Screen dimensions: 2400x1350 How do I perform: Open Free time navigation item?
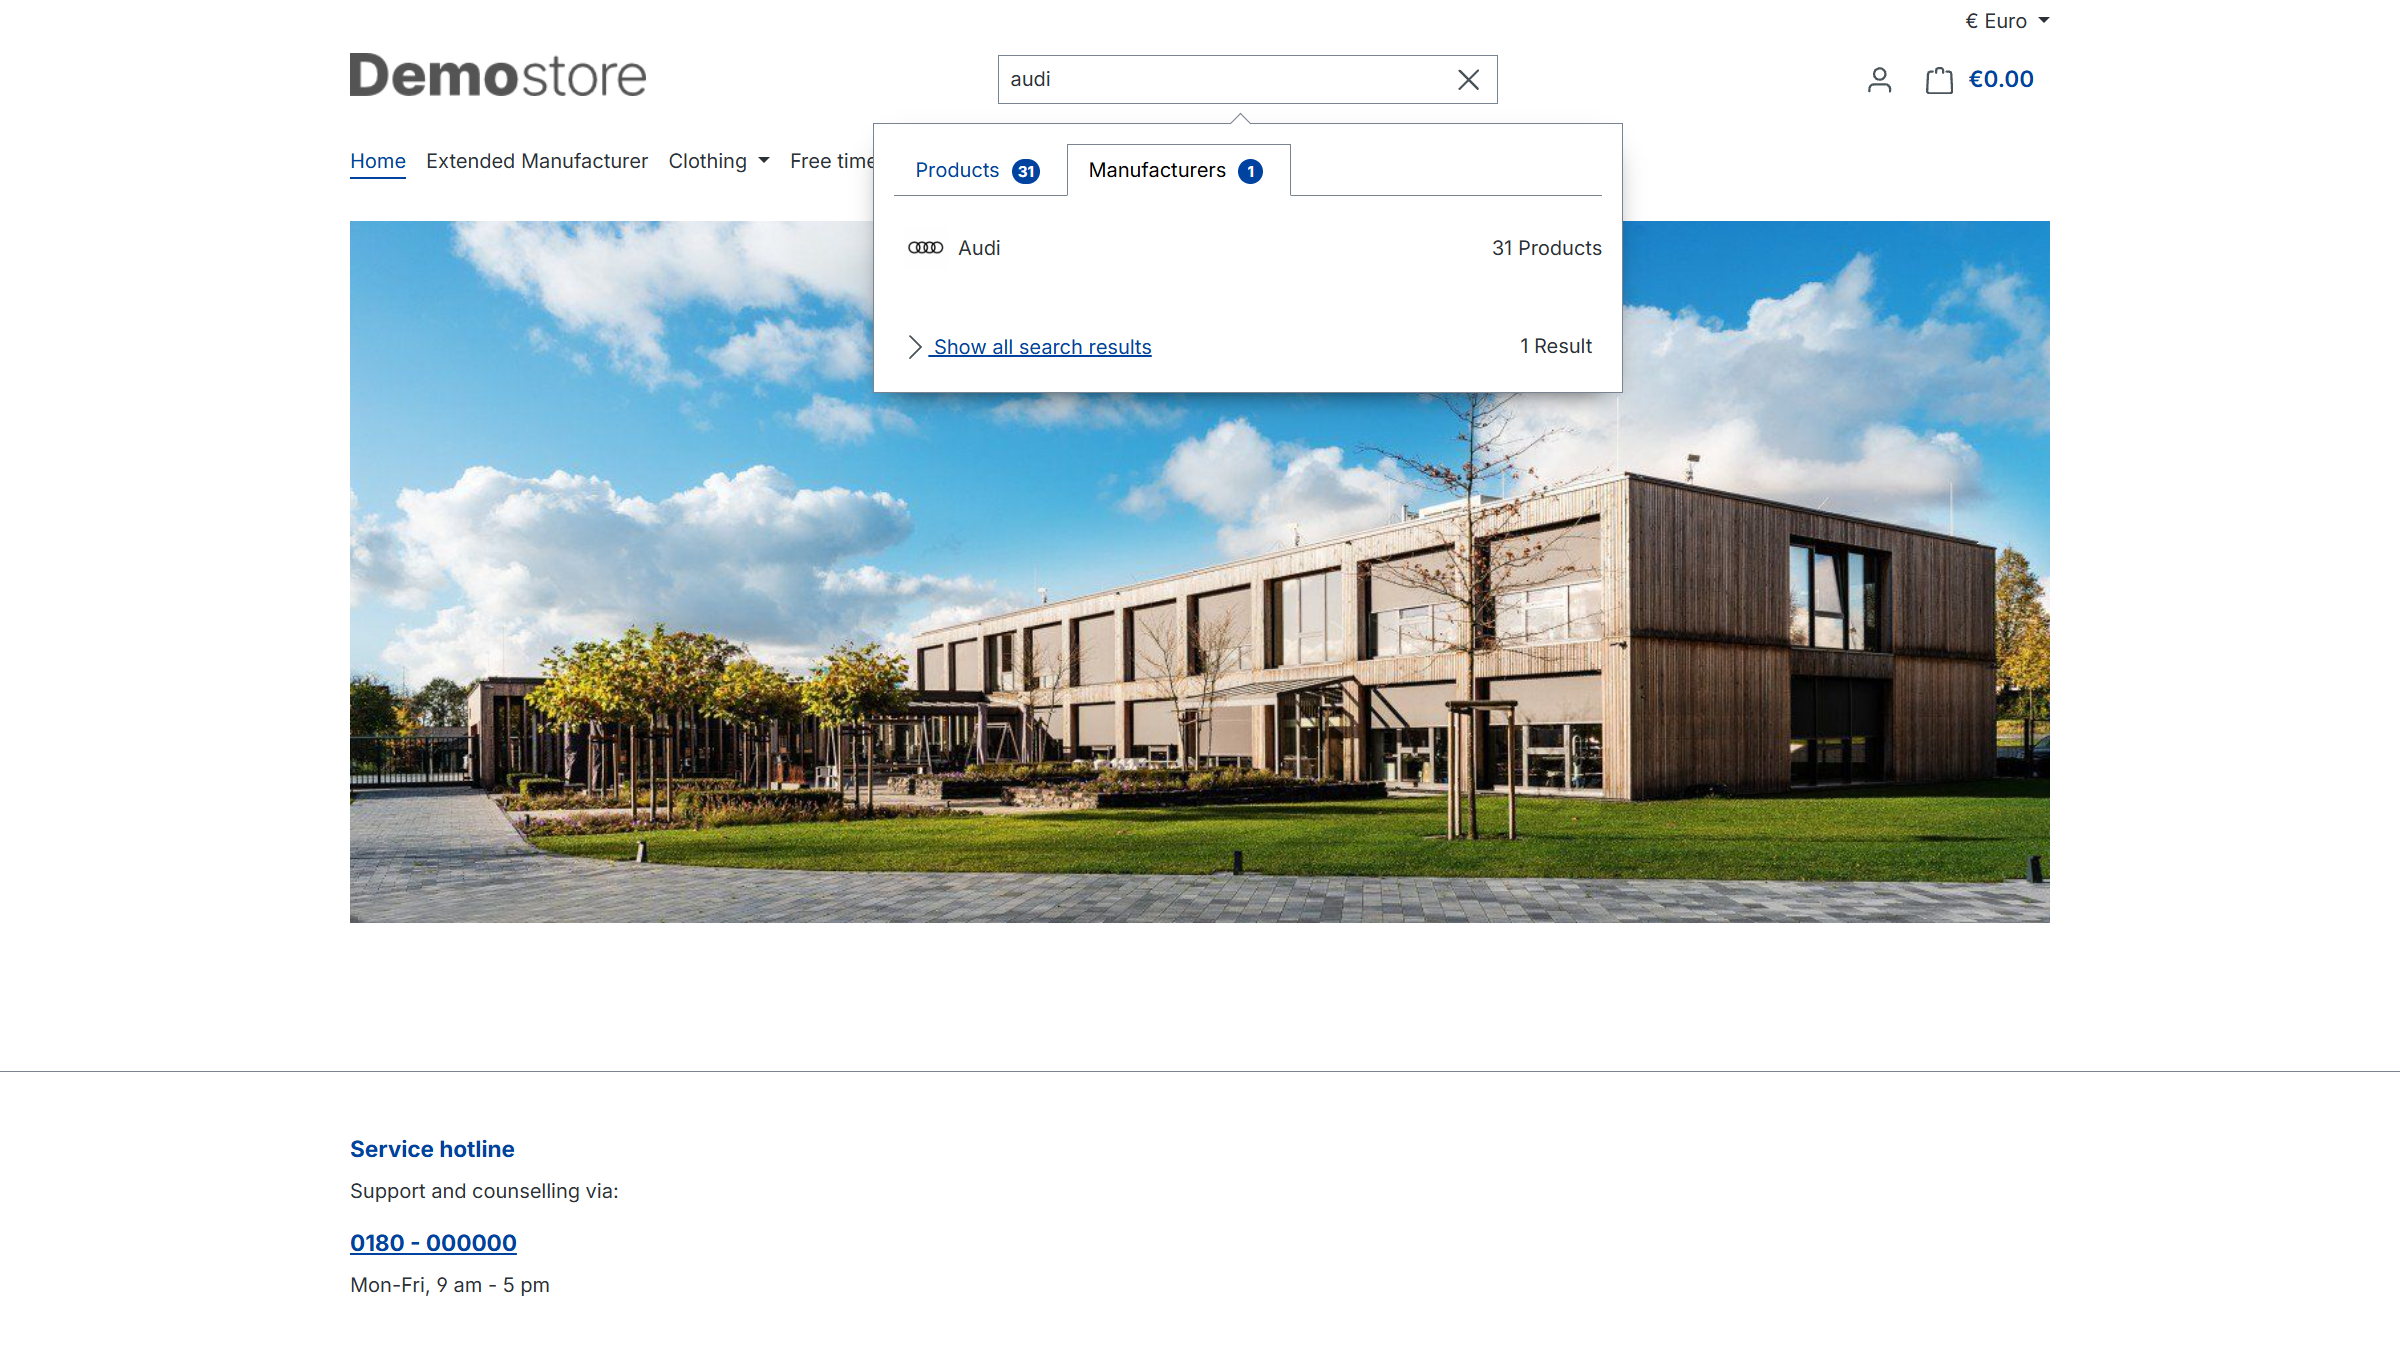[x=830, y=161]
